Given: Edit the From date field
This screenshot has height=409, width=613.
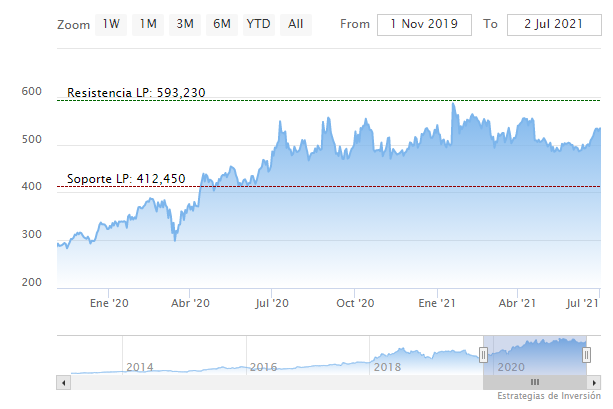Looking at the screenshot, I should coord(424,24).
